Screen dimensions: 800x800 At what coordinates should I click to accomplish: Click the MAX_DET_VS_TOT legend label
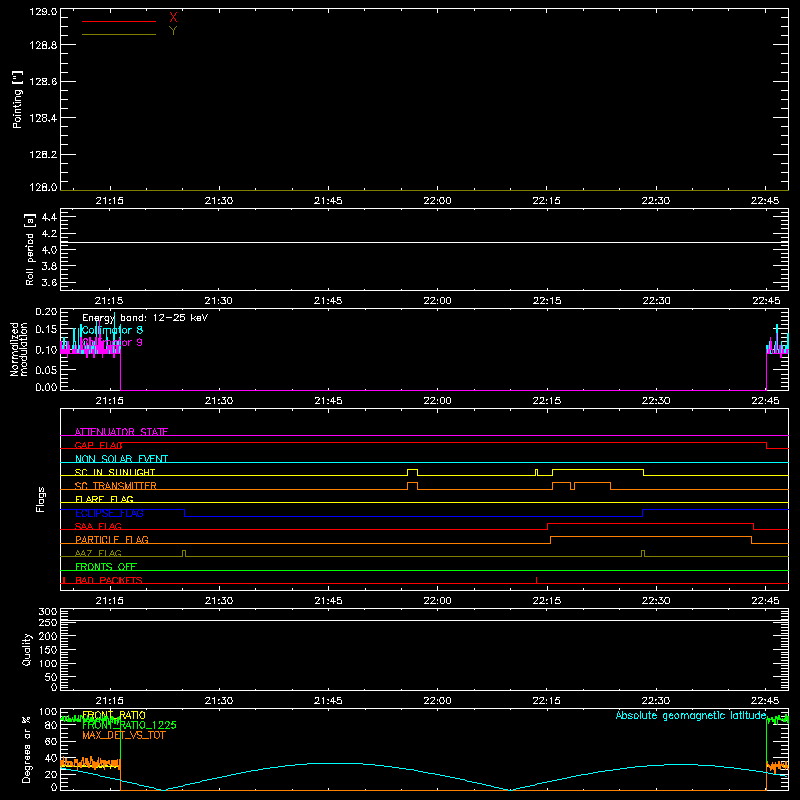(x=124, y=735)
